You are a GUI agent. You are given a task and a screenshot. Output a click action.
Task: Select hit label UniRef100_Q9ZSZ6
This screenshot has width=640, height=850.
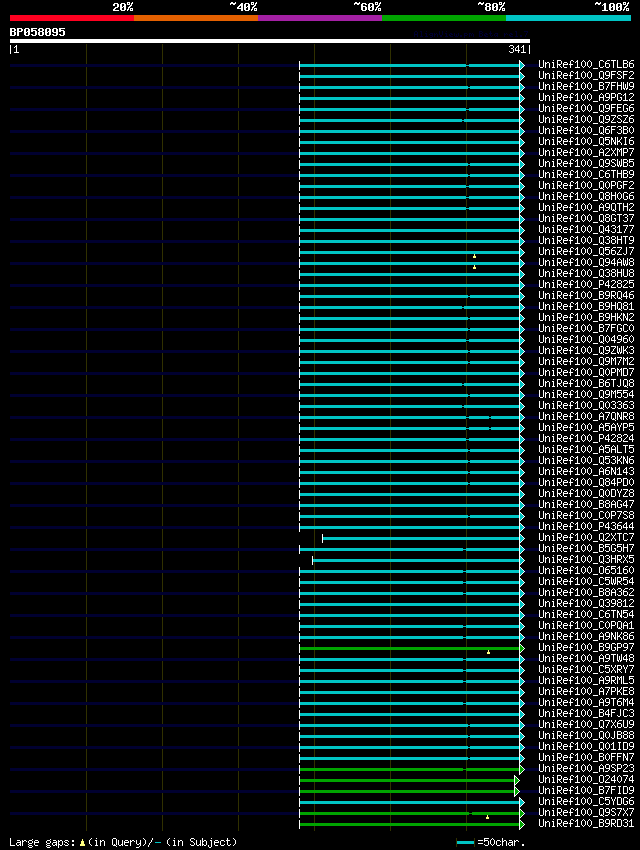click(x=586, y=119)
